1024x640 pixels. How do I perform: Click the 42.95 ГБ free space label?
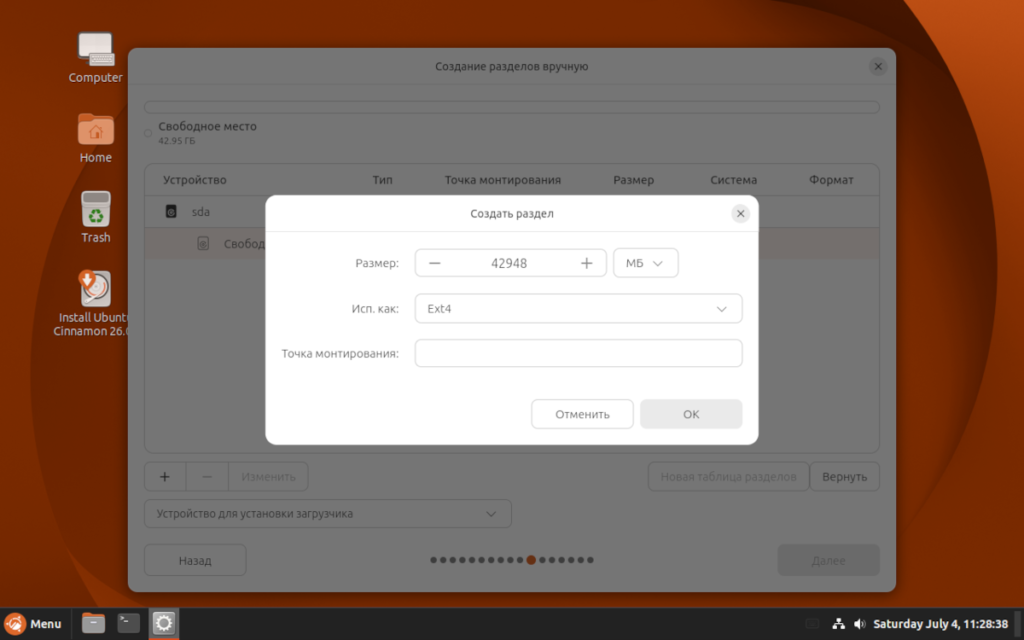click(176, 141)
